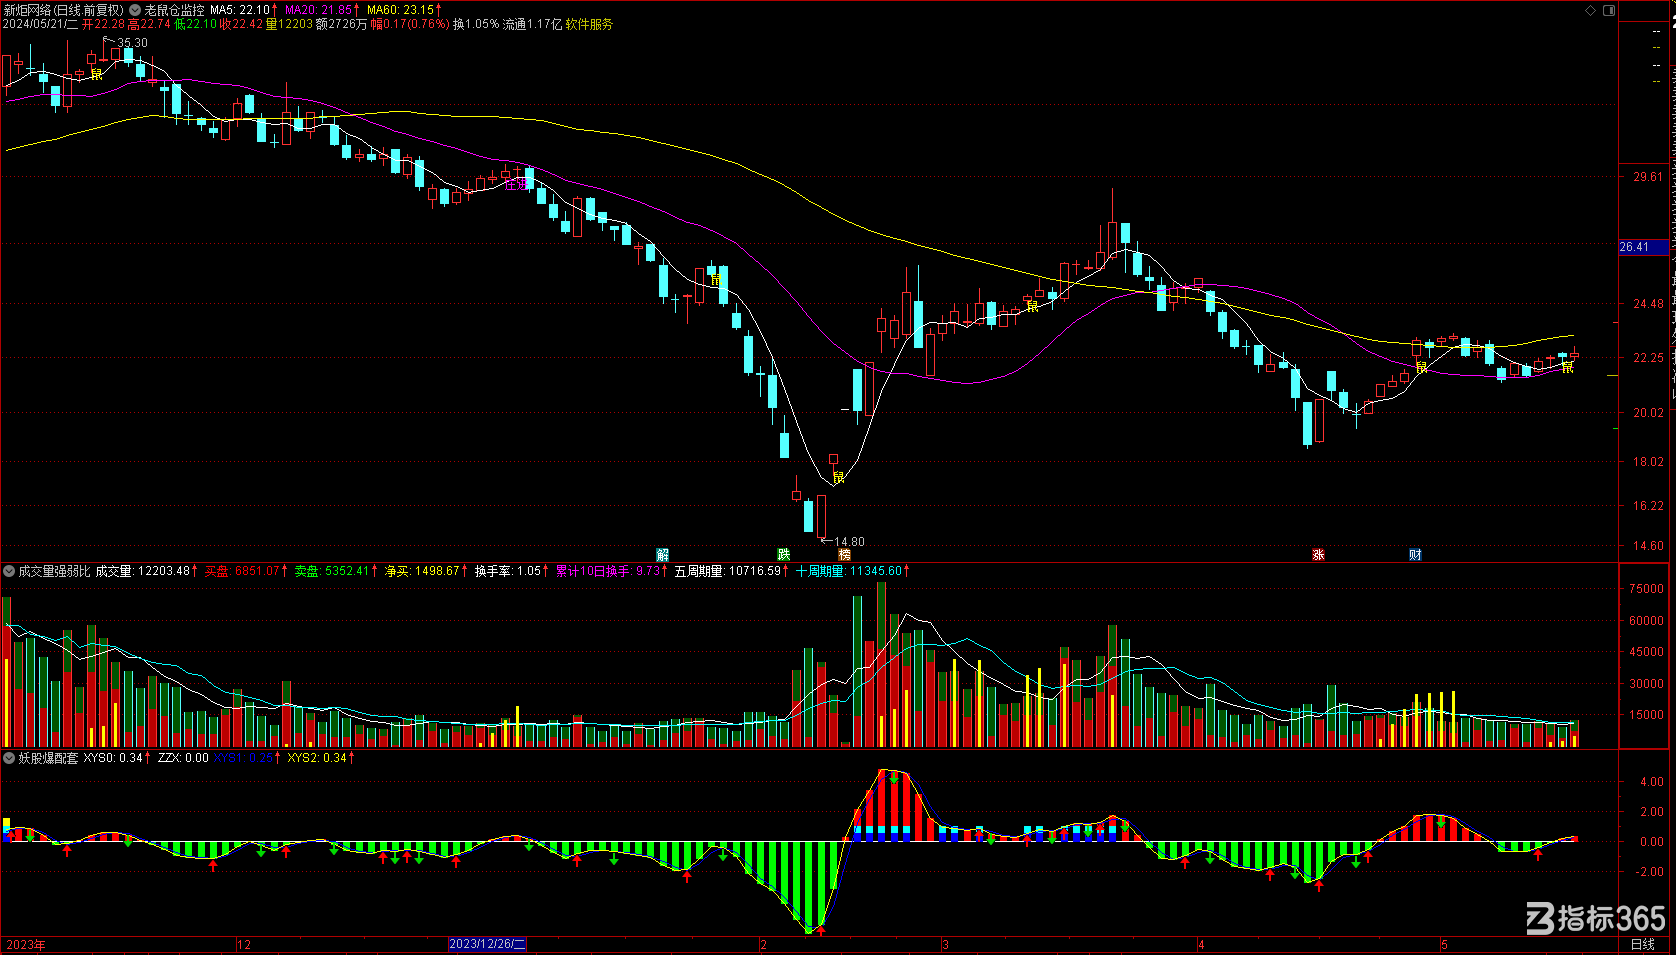Select the 26.41 highlighted price label
The width and height of the screenshot is (1676, 955).
coord(1644,247)
